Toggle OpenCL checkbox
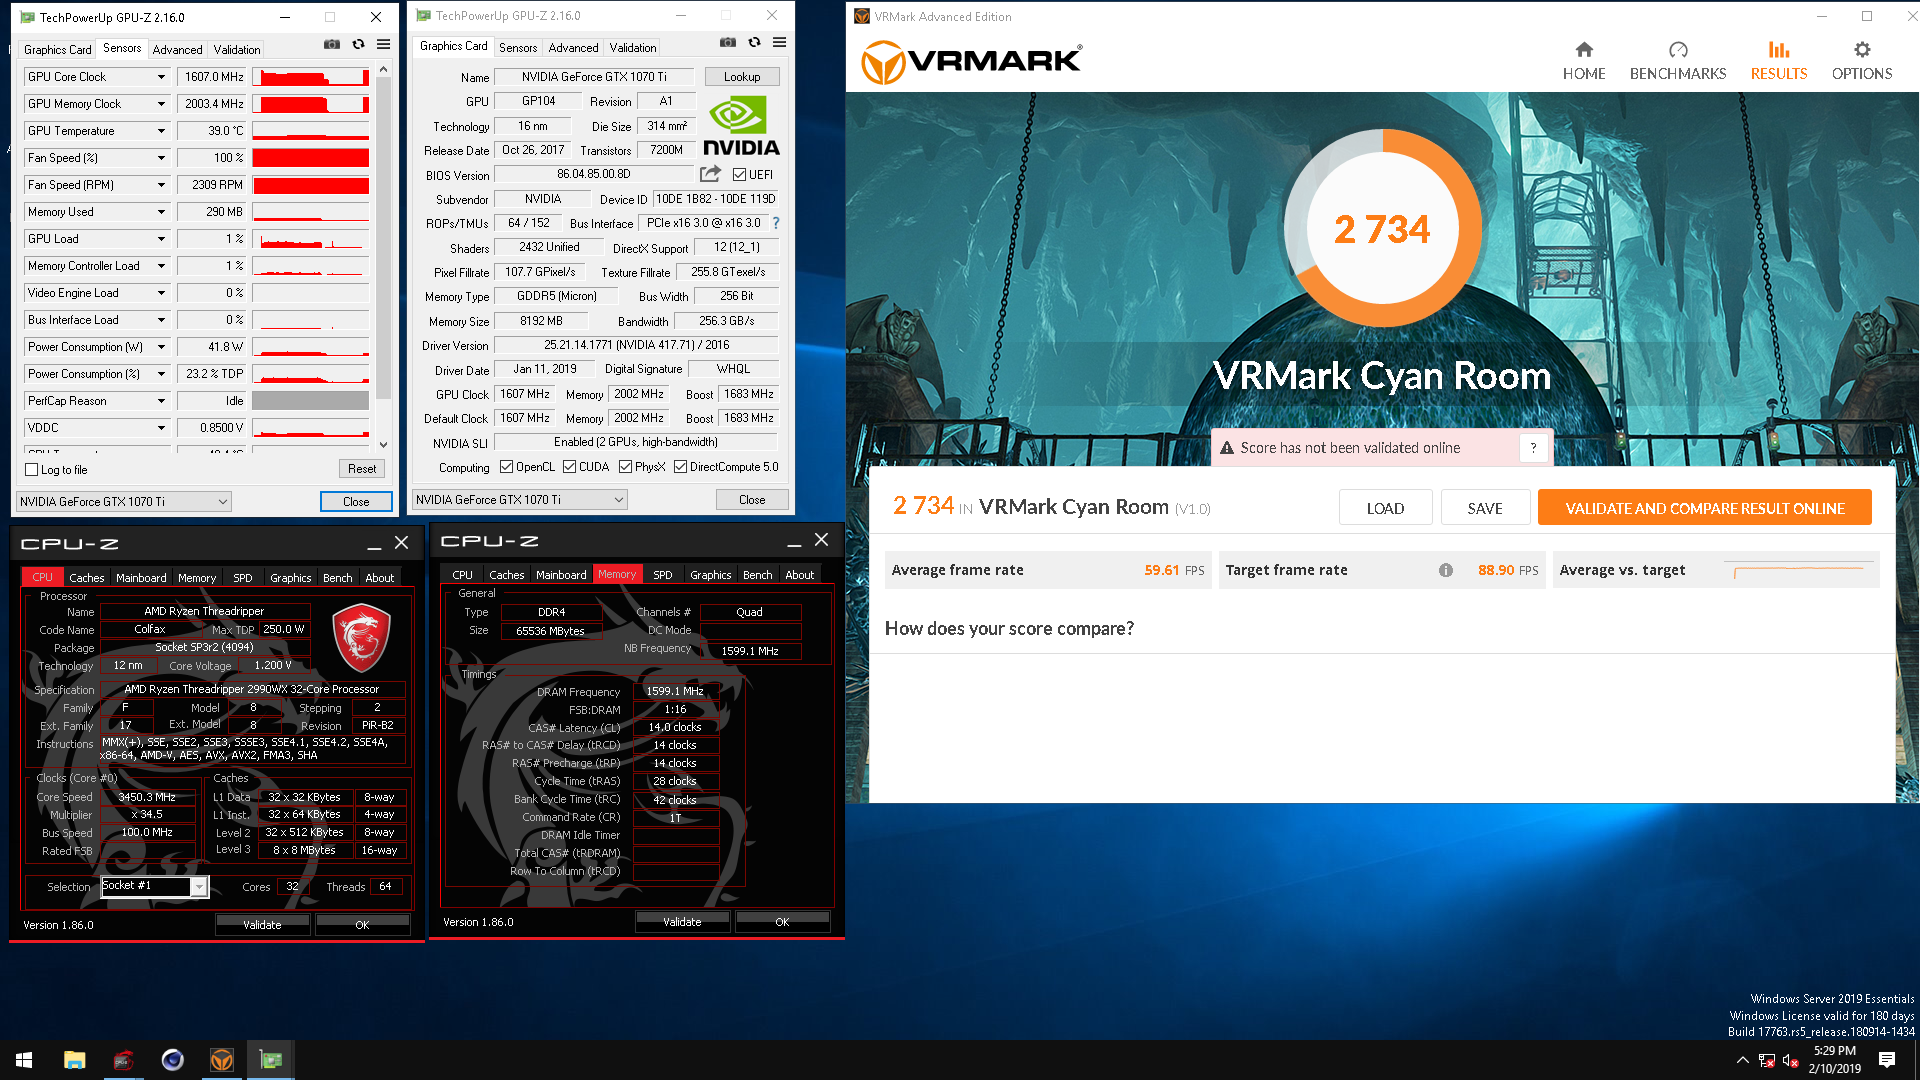 [x=506, y=467]
